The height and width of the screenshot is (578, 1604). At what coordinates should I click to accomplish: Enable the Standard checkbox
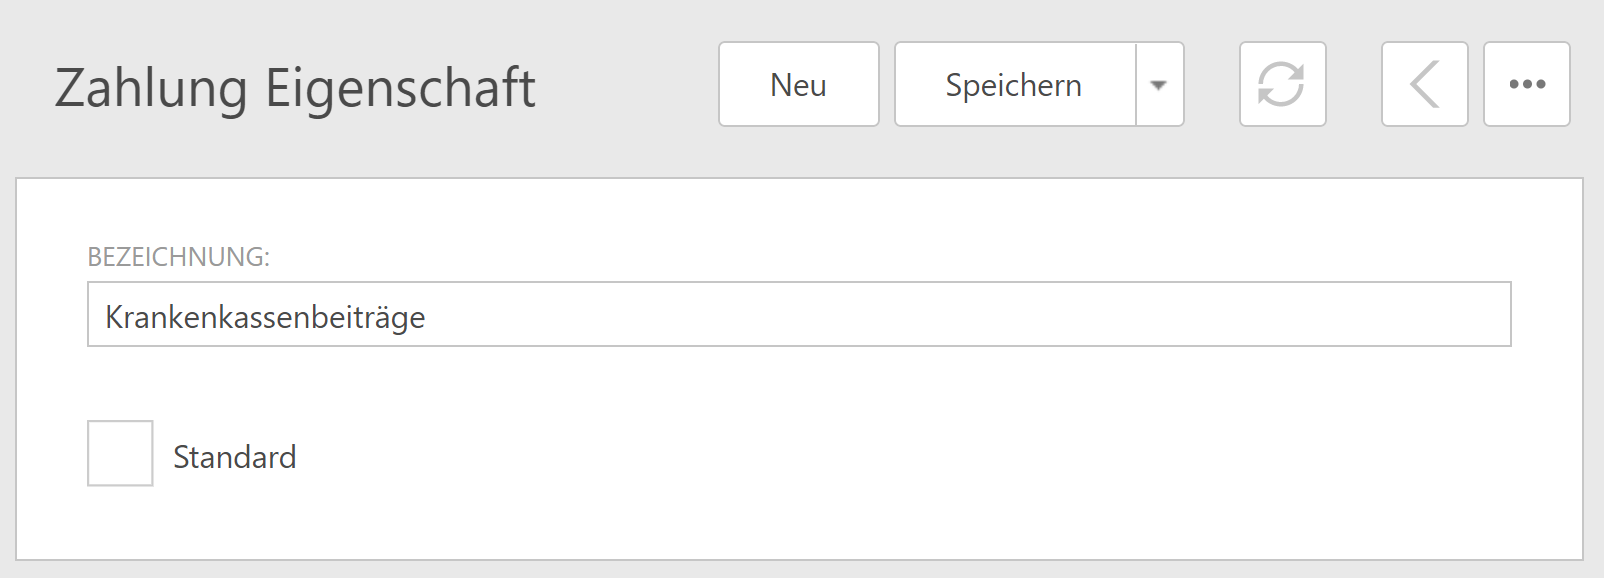click(x=120, y=453)
